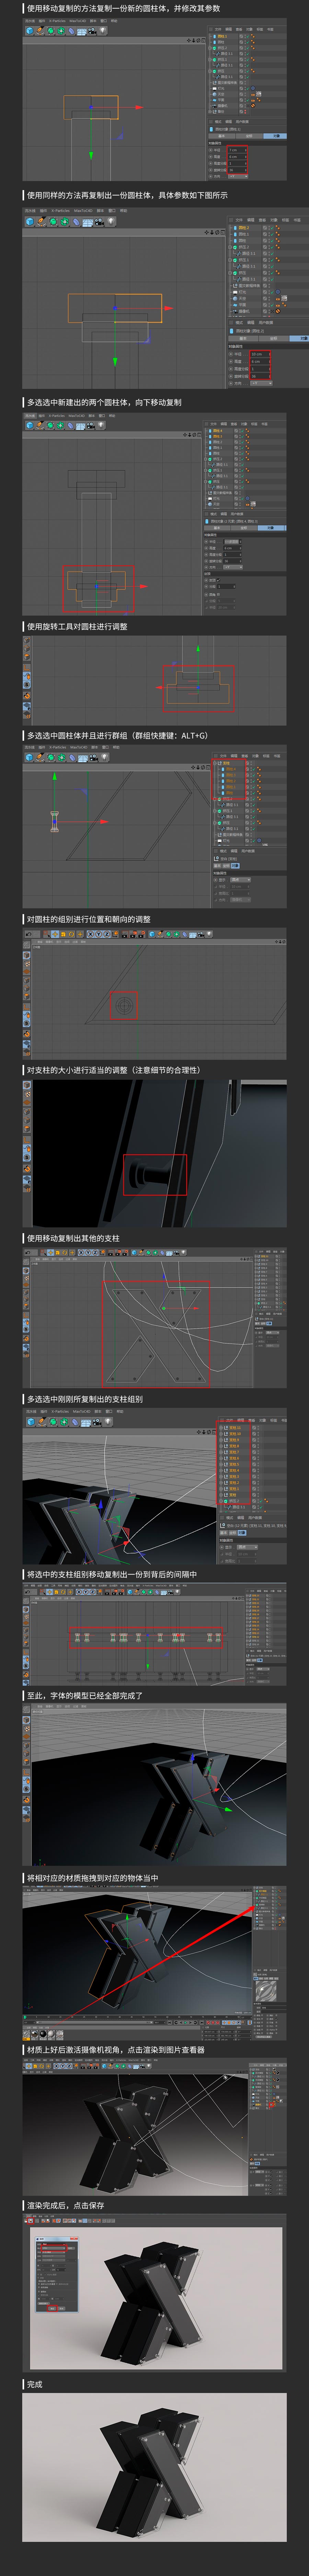Click green Y-axis arrow handle in first screenshot viewport

coord(91,156)
